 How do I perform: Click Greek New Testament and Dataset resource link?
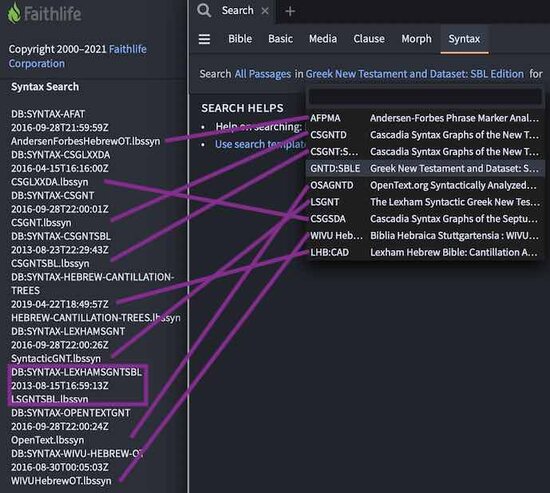[x=415, y=74]
